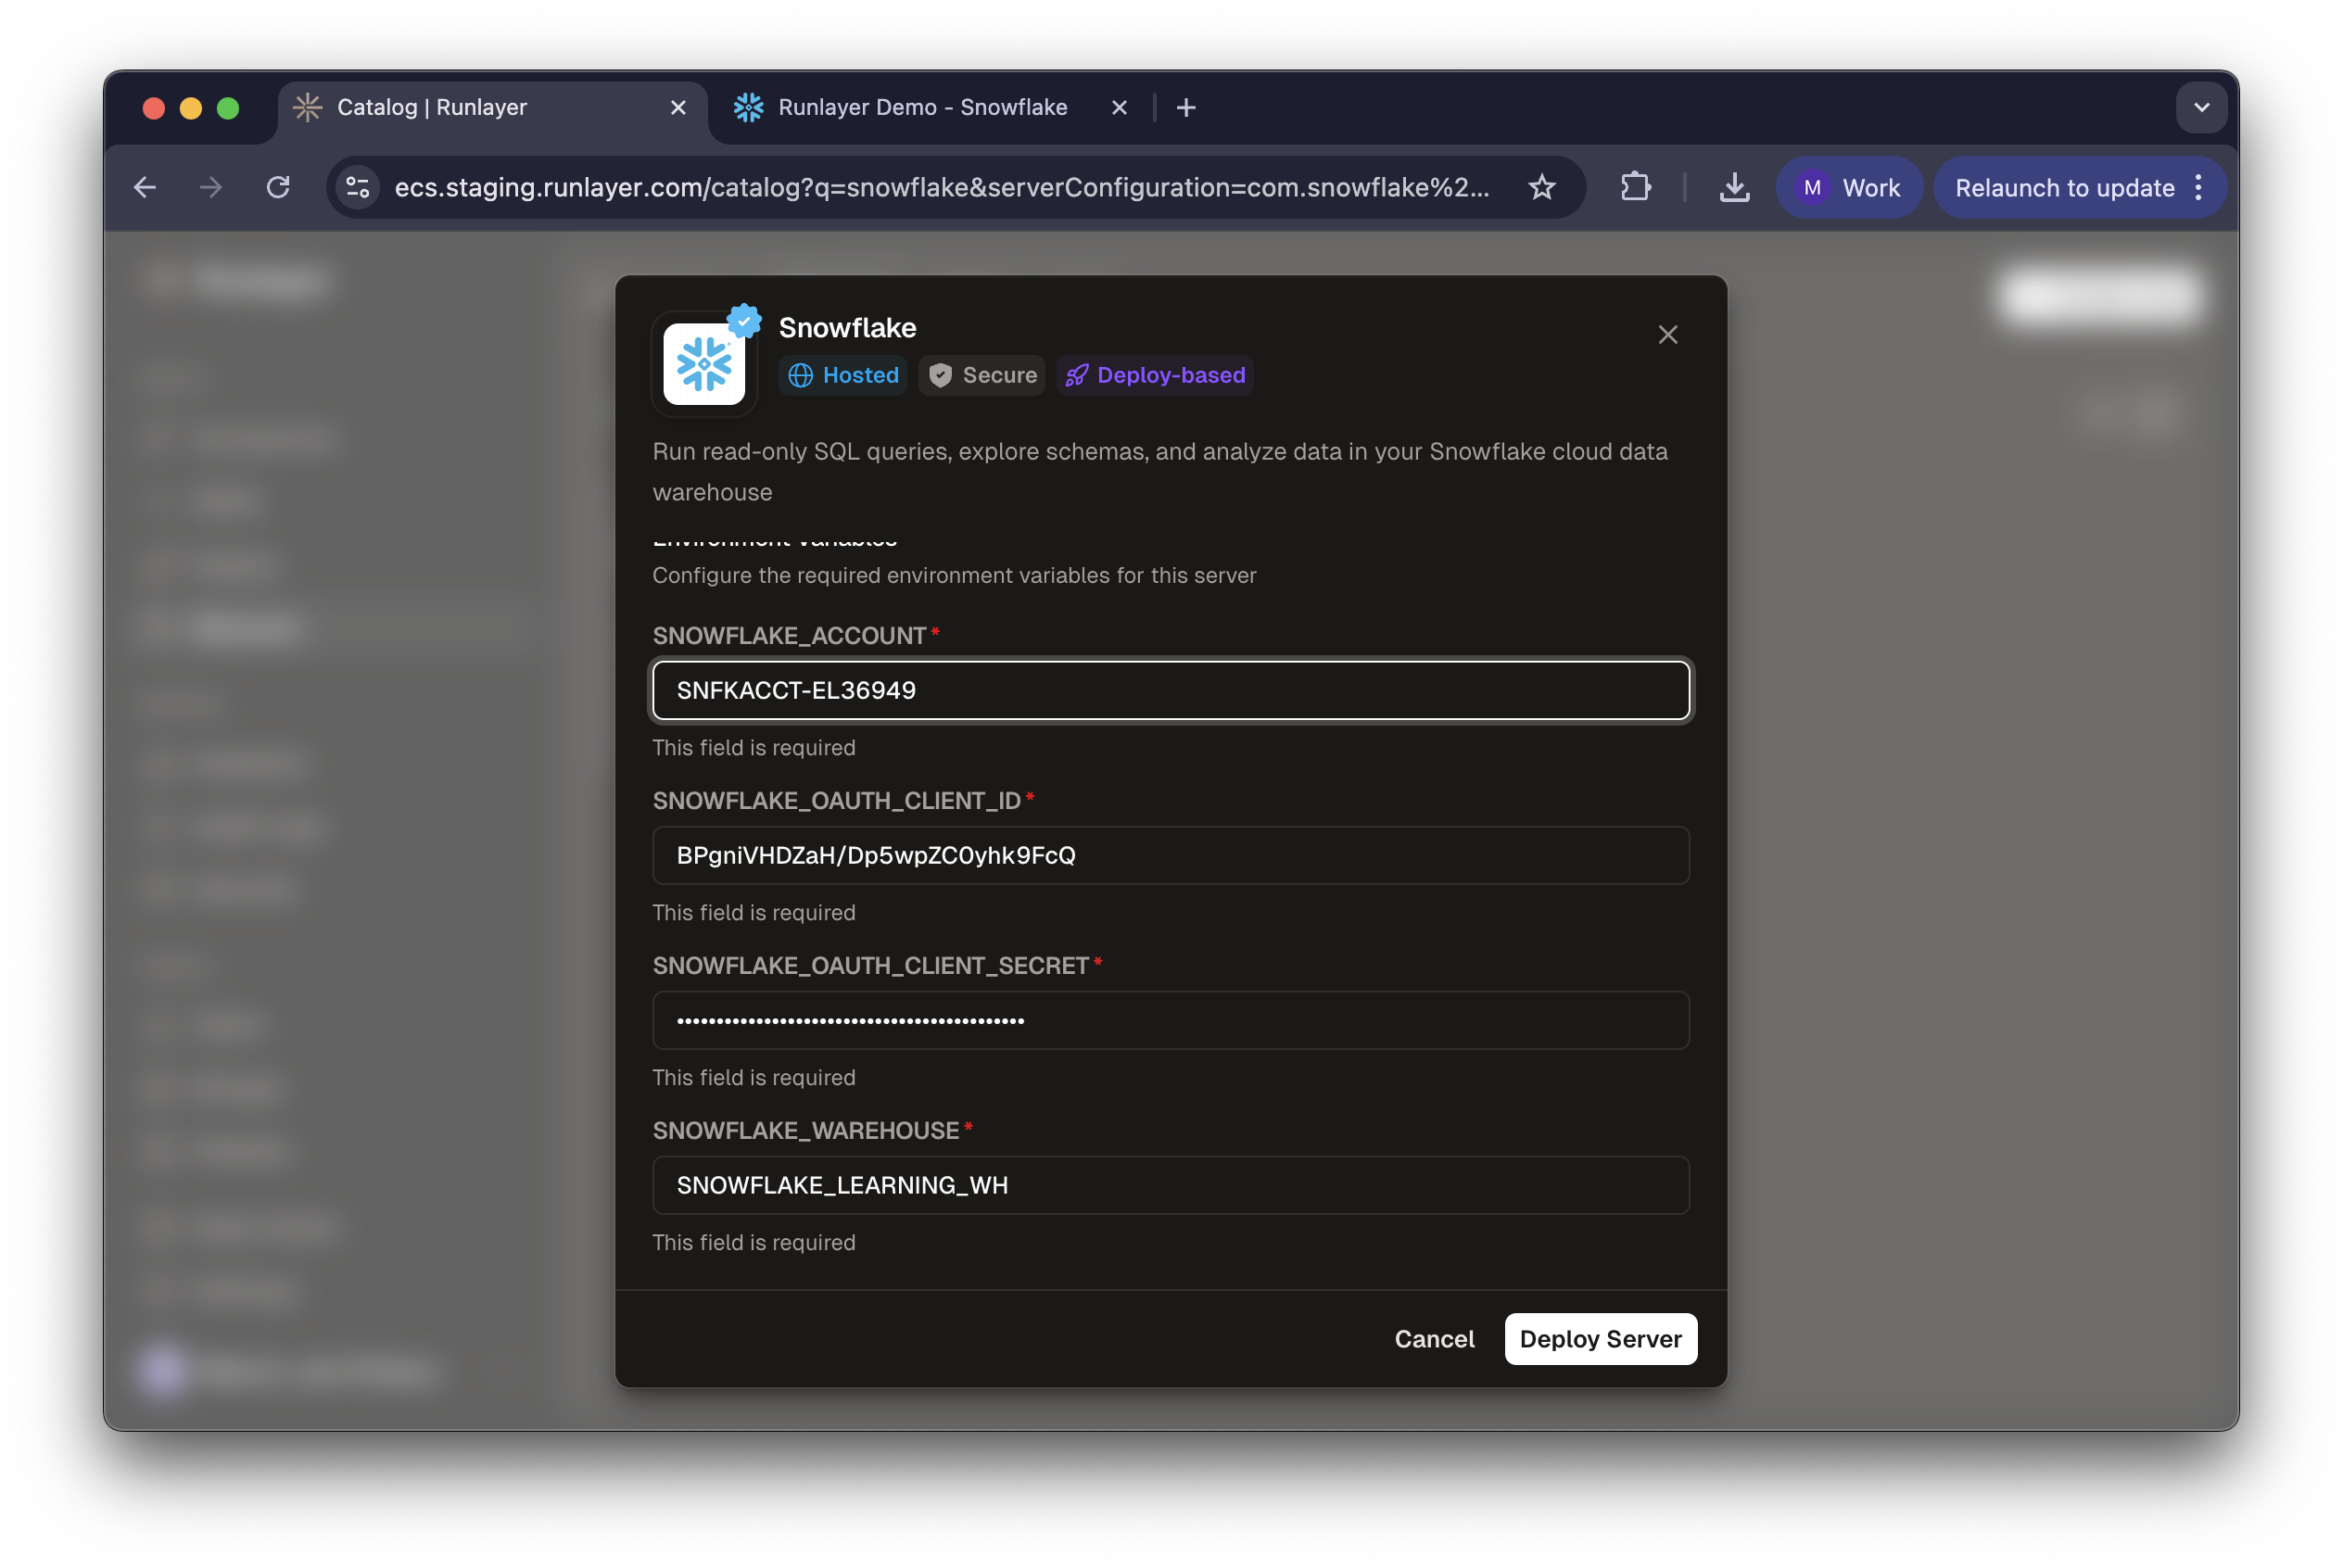
Task: Open the three-dot menu beside Relaunch to update
Action: (2199, 187)
